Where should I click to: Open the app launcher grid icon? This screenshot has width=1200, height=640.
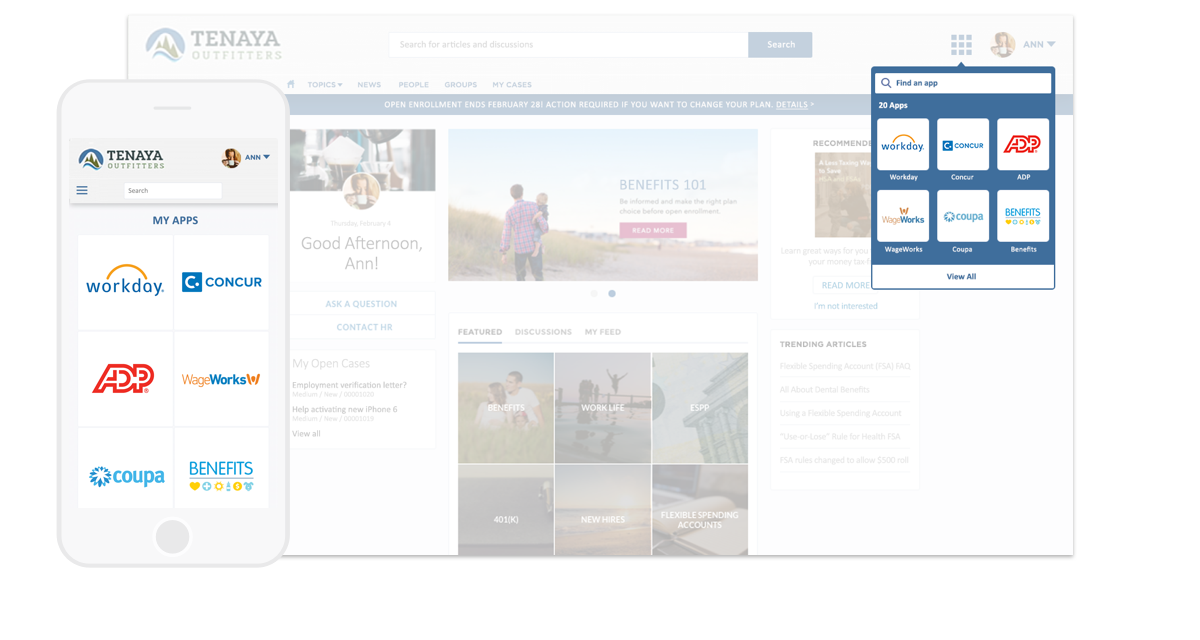[x=961, y=44]
